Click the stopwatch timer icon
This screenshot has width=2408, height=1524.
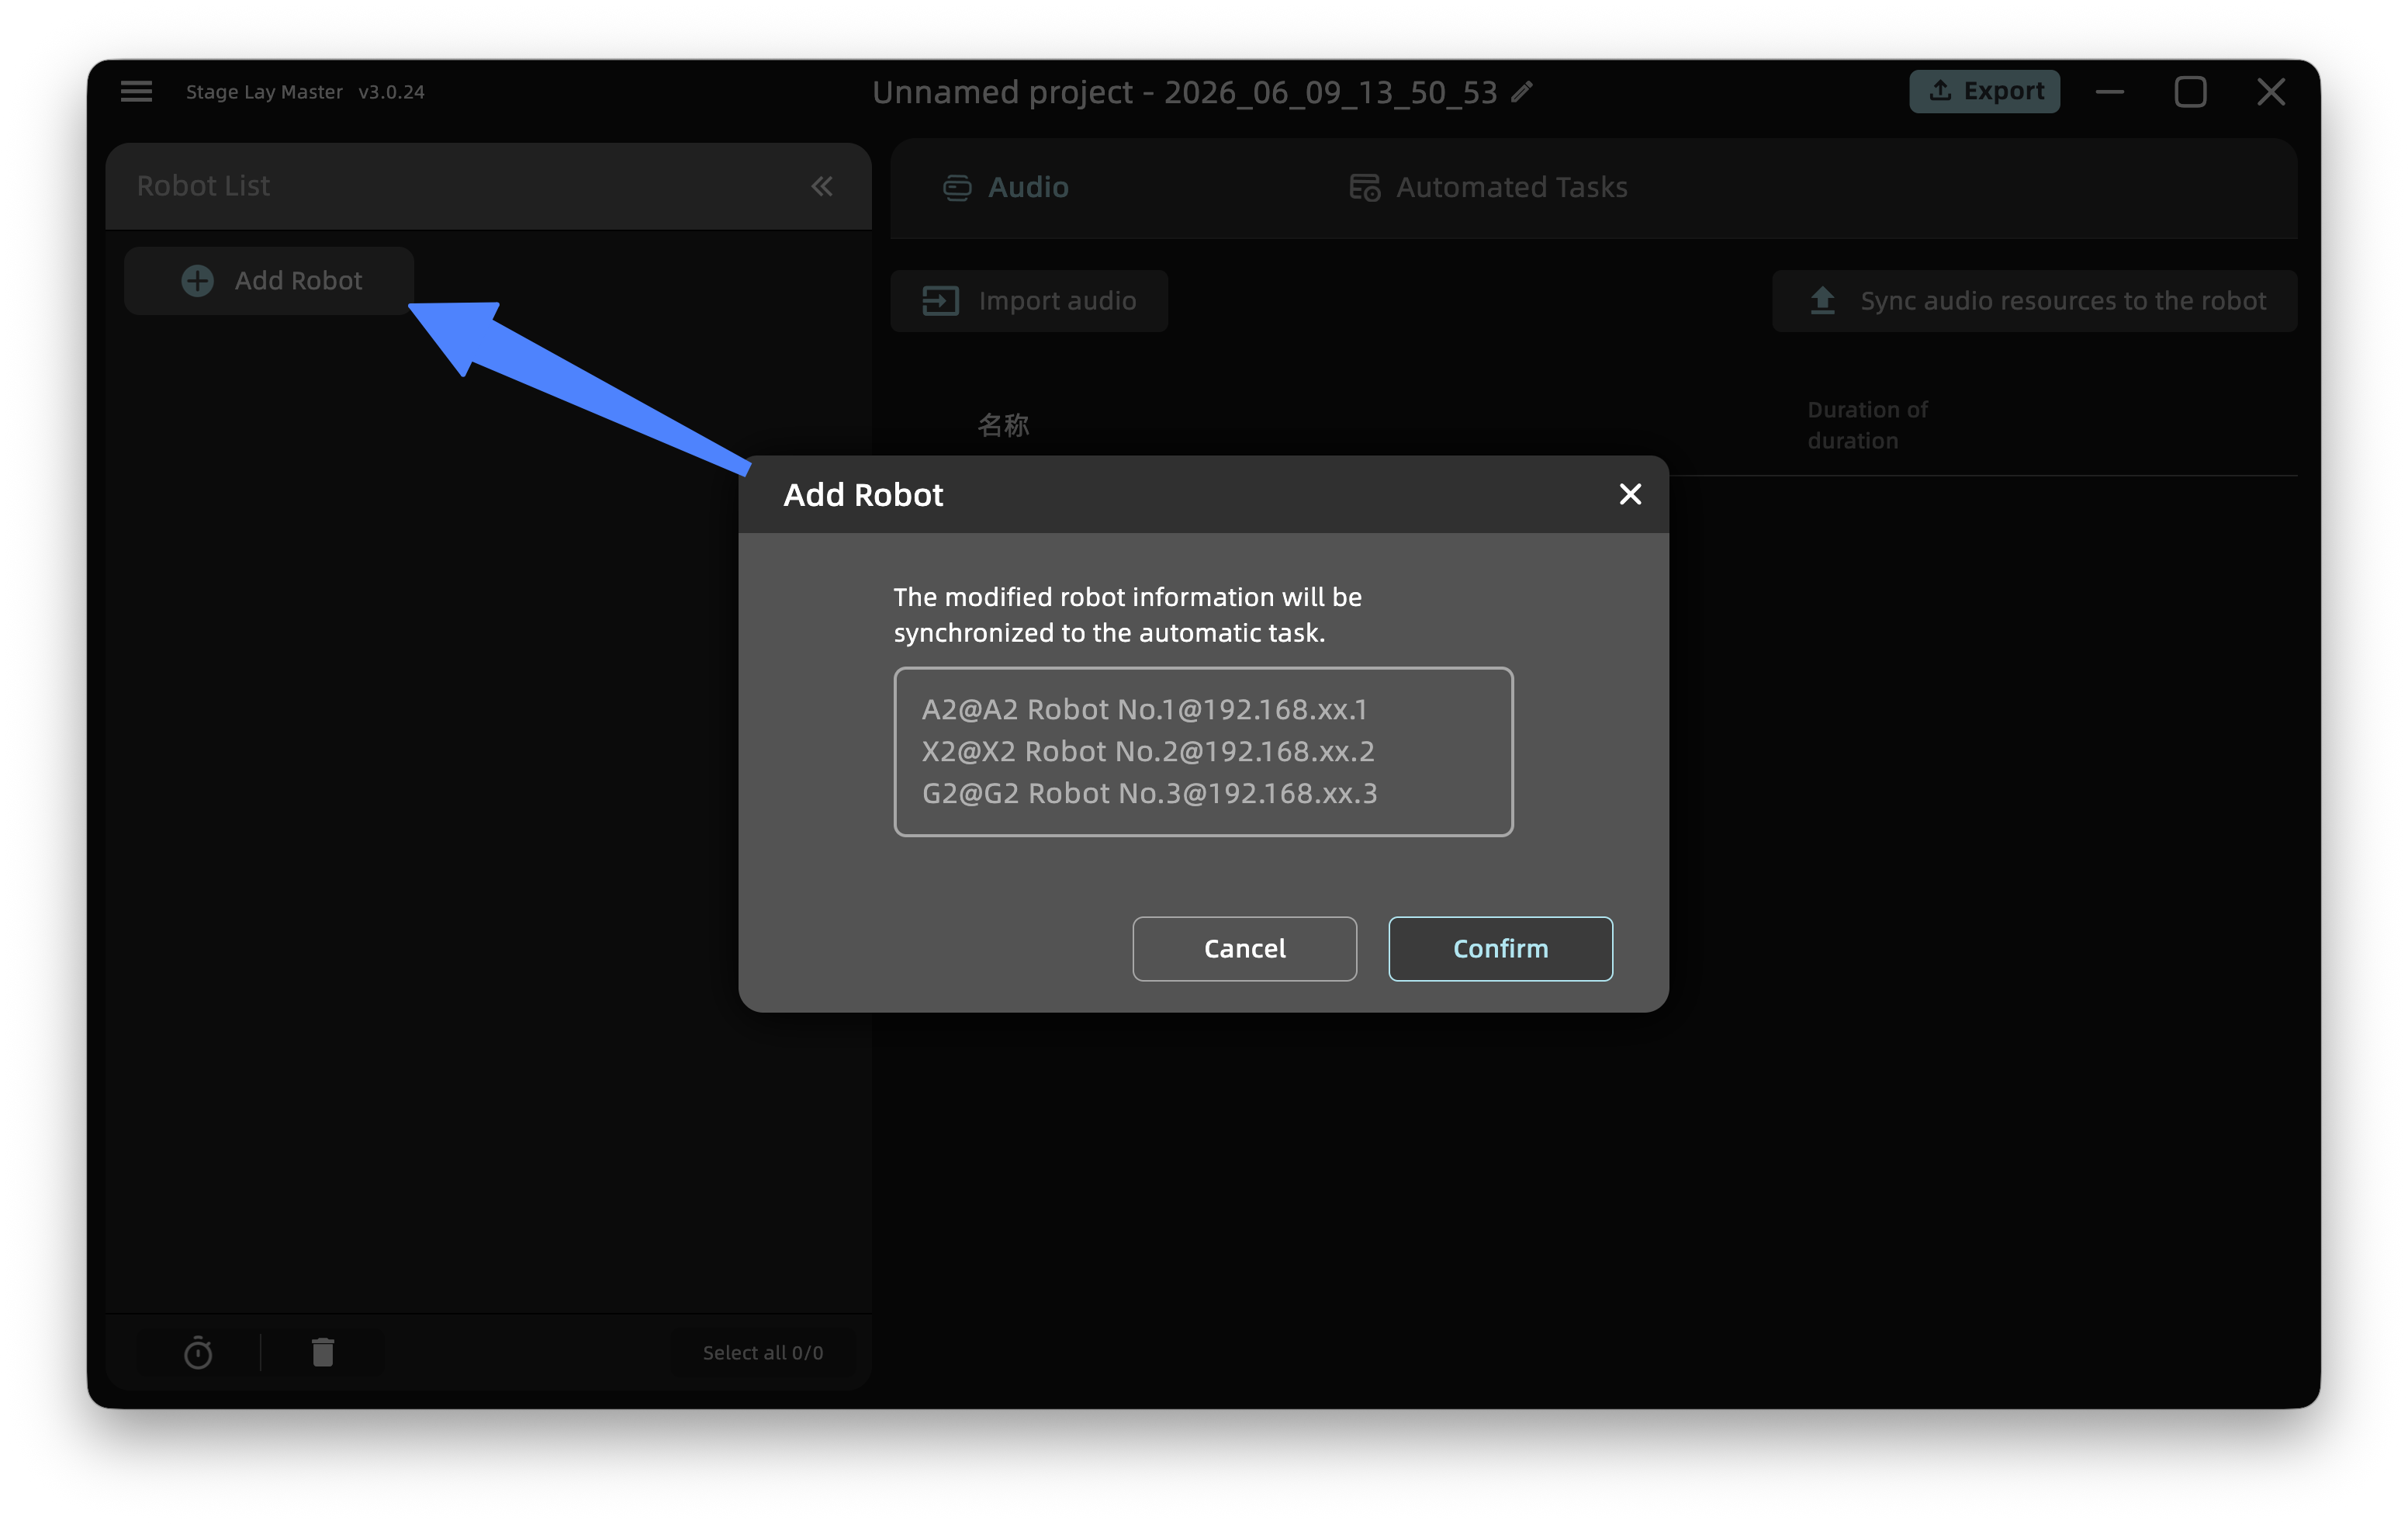198,1352
